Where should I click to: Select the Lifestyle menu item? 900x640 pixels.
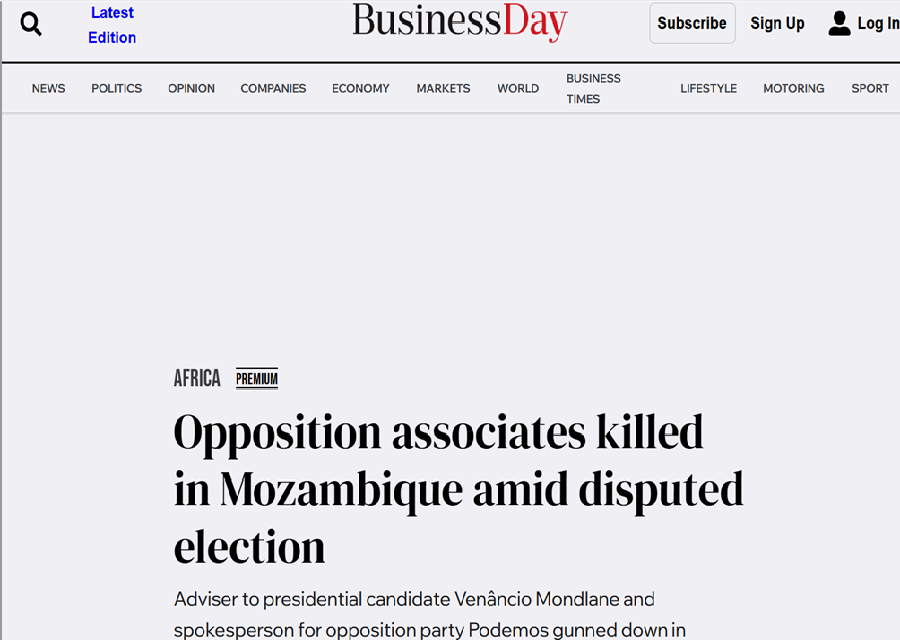(708, 88)
